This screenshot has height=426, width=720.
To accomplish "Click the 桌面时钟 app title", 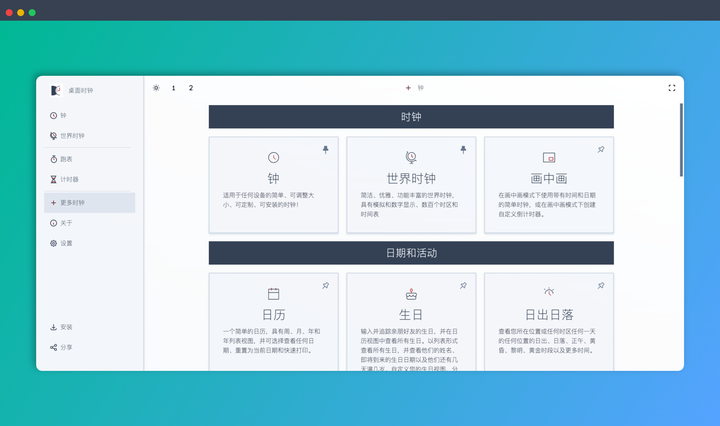I will (81, 90).
